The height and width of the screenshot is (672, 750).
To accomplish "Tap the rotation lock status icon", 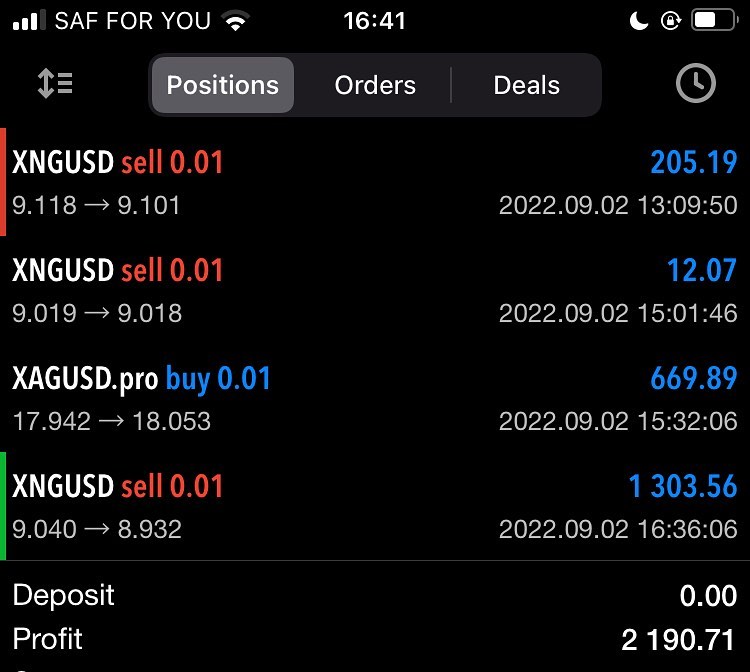I will (671, 21).
